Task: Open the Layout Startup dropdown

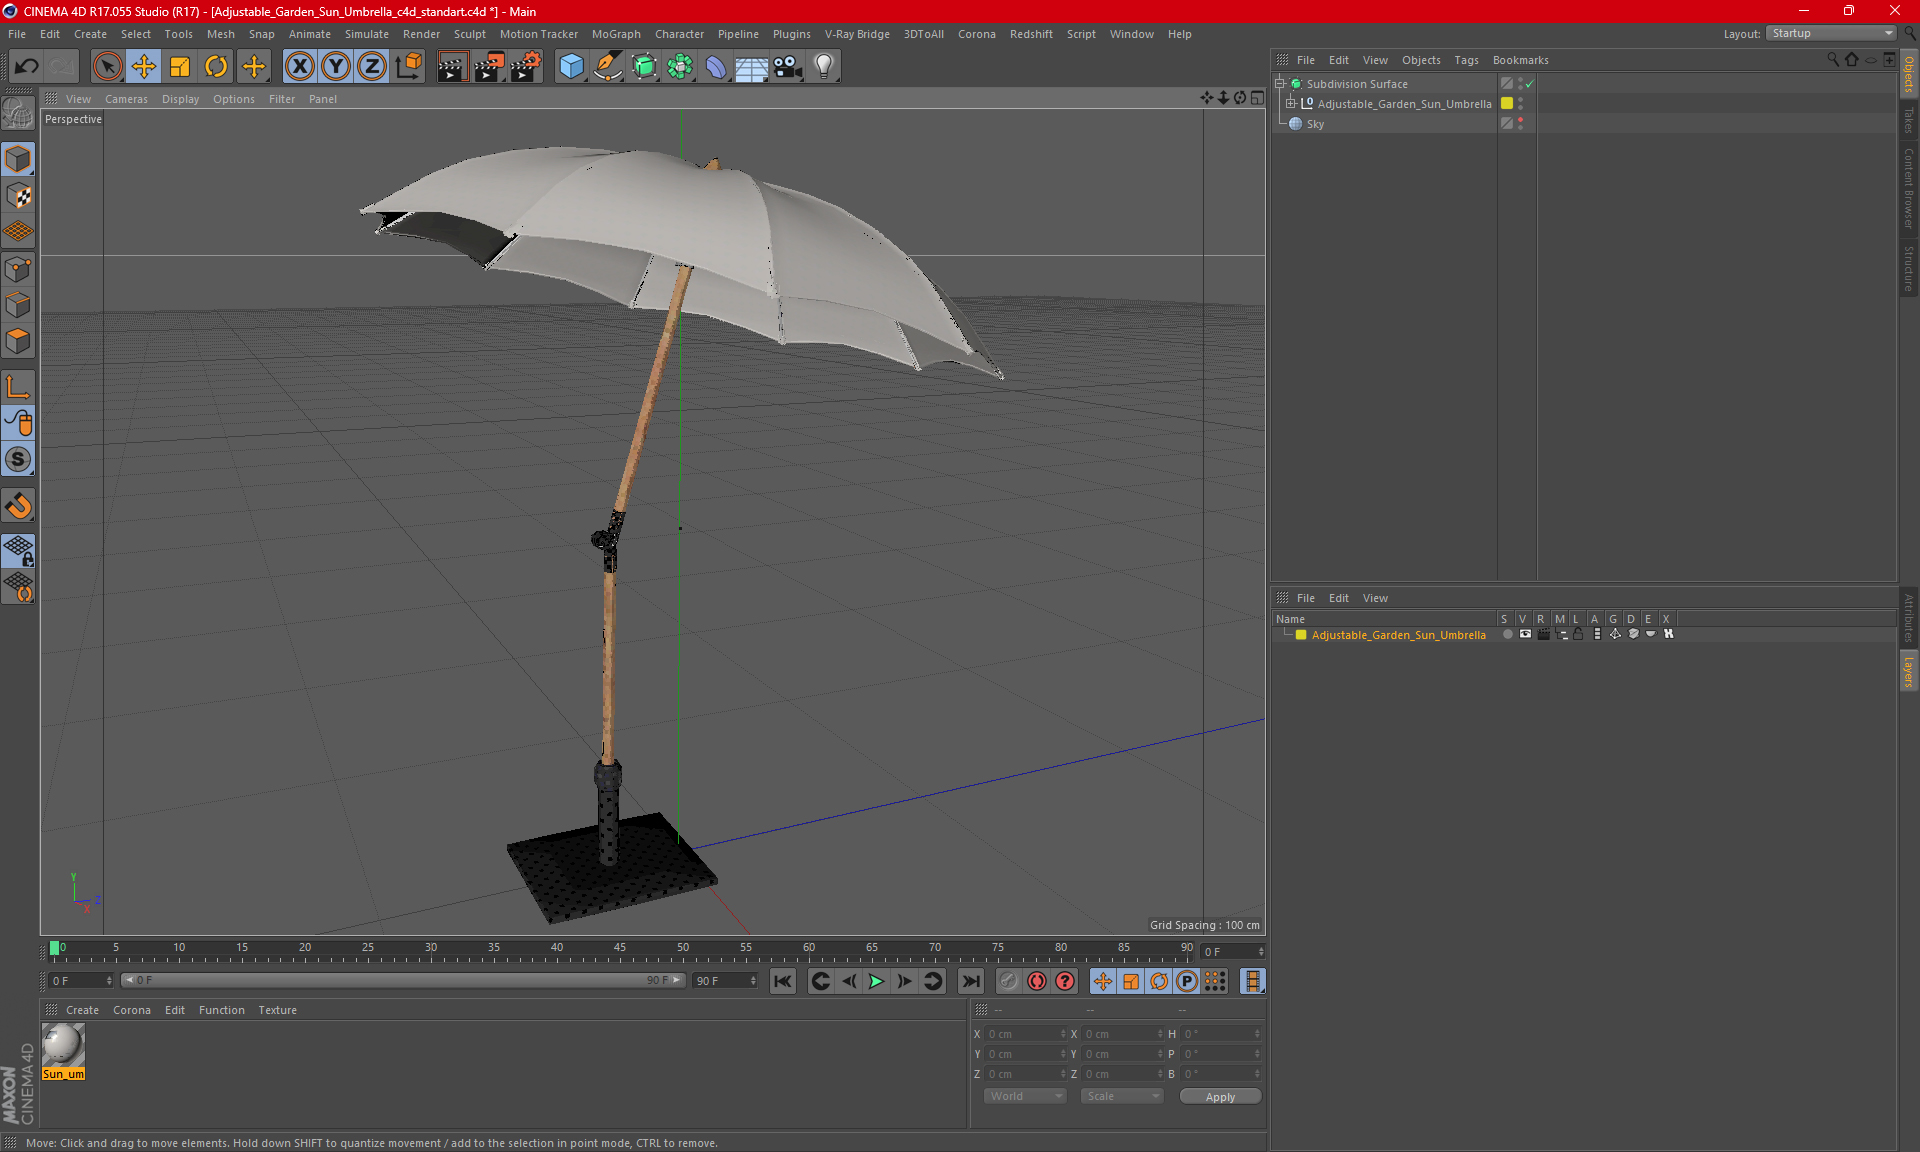Action: [x=1831, y=33]
